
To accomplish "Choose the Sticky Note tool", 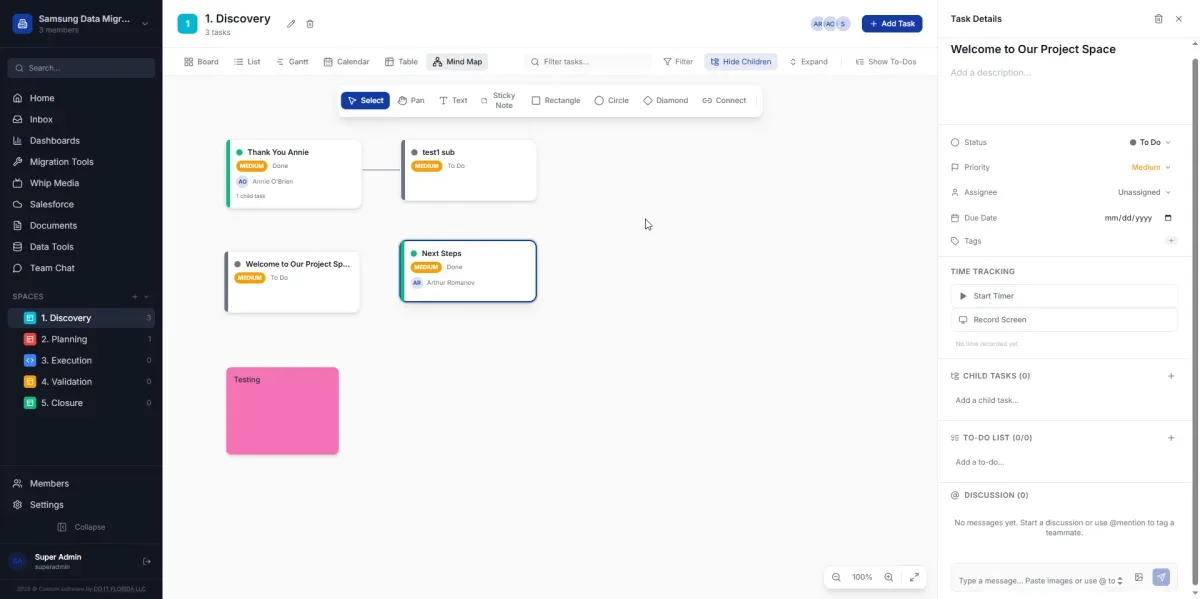I will [x=497, y=101].
